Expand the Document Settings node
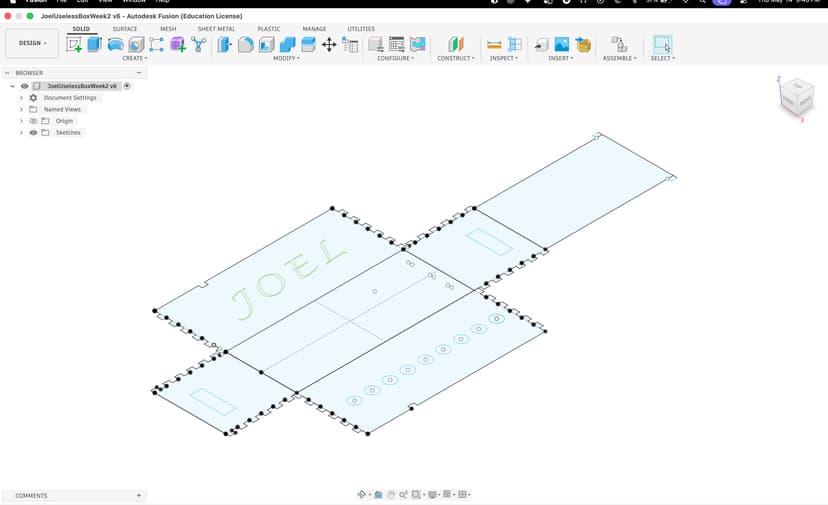Screen dimensions: 828x505 click(x=21, y=98)
